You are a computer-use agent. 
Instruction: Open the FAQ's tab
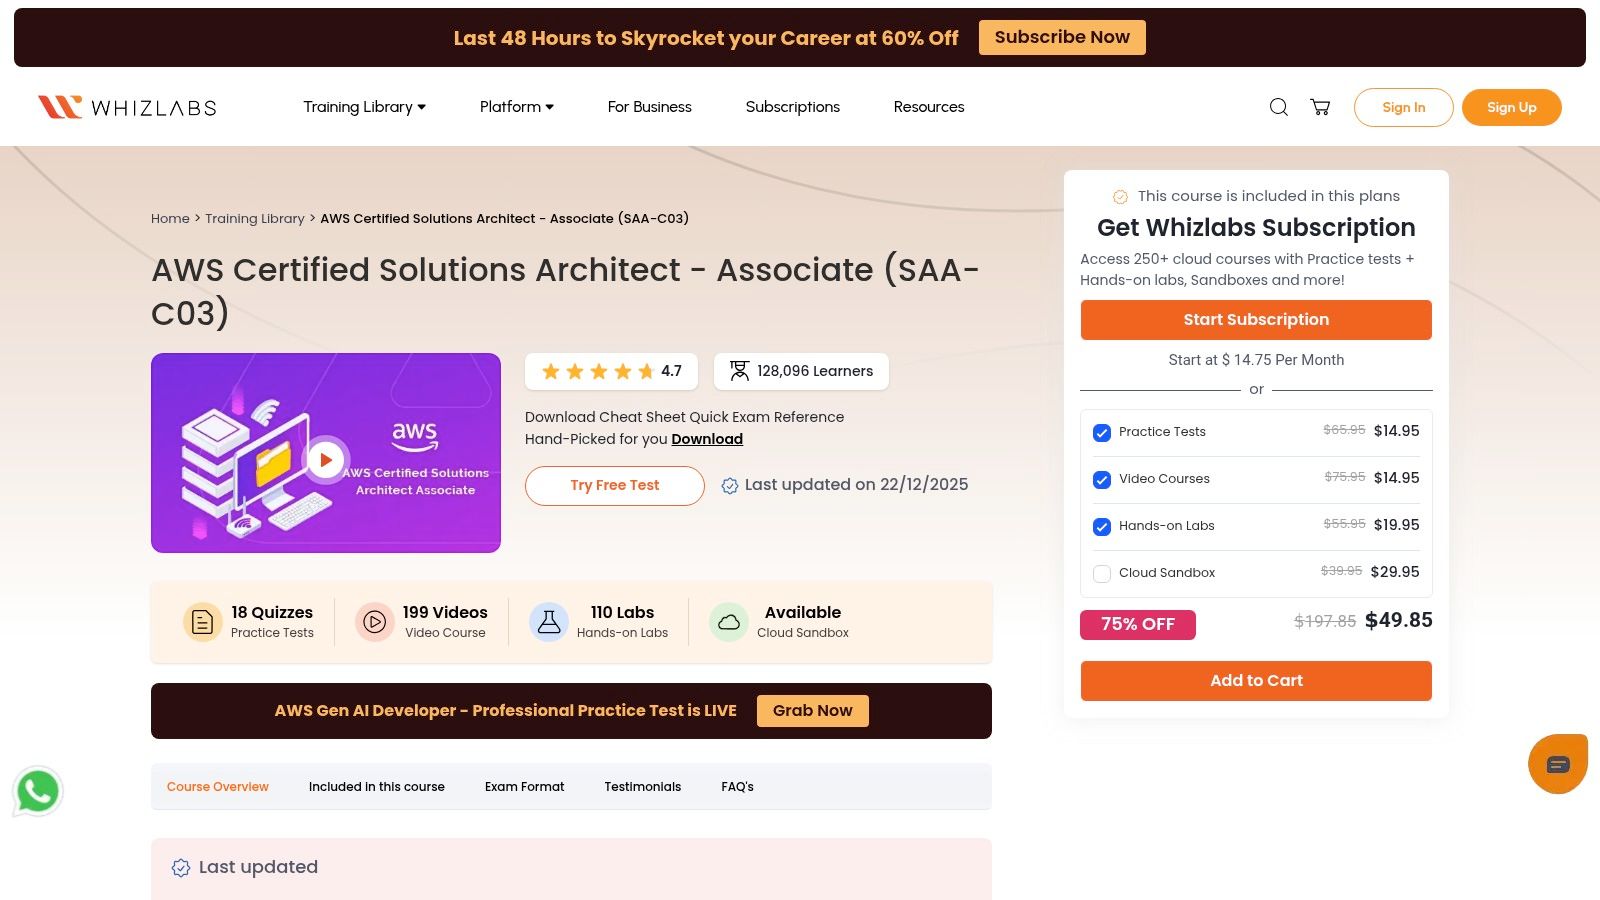point(738,787)
